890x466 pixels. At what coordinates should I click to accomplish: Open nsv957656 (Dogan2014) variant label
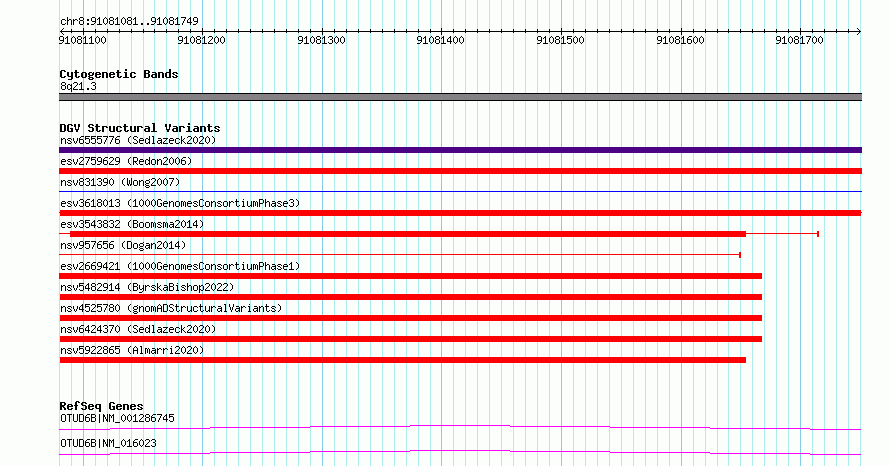coord(123,245)
